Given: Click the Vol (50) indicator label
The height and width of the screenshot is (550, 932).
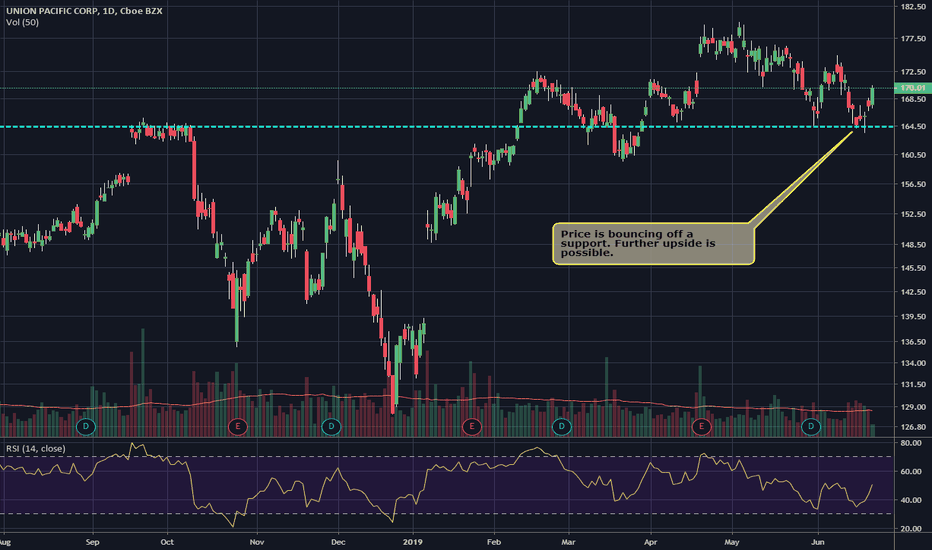Looking at the screenshot, I should [x=23, y=23].
